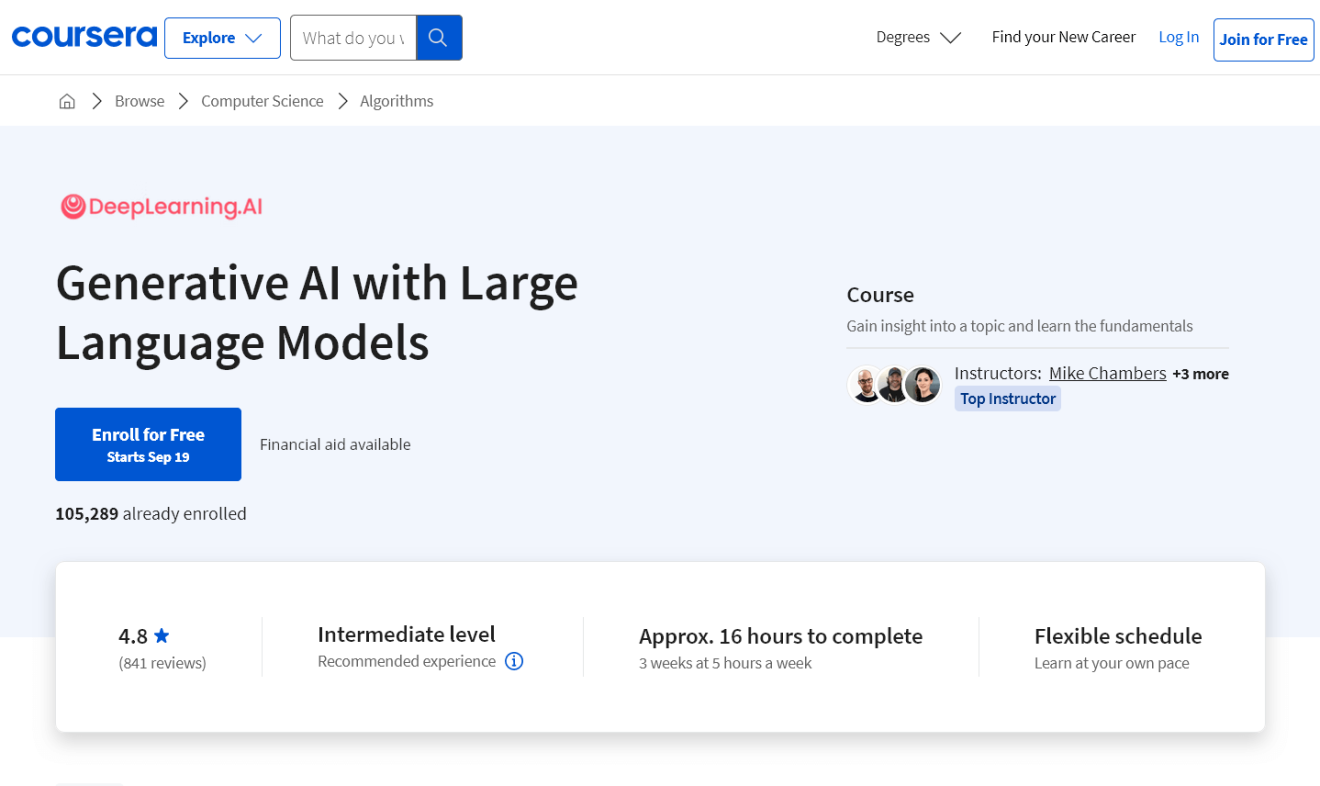Open Mike Chambers instructor profile
This screenshot has height=786, width=1320.
[x=1107, y=372]
